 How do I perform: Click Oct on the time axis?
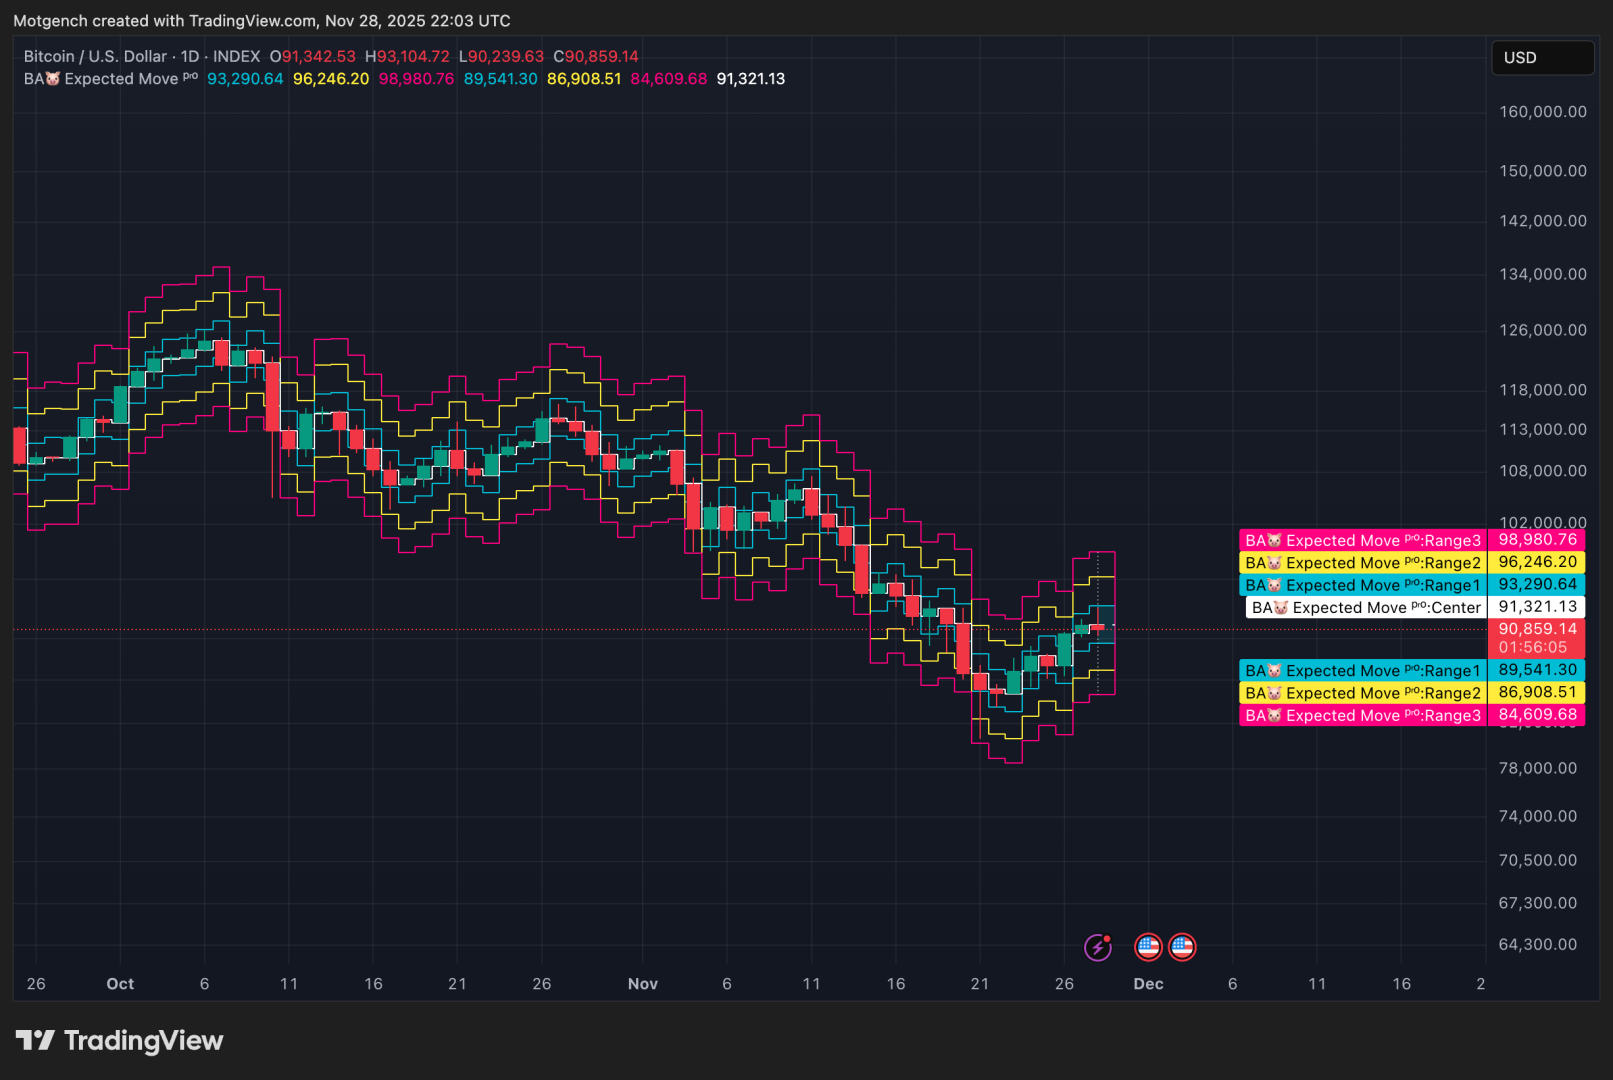120,984
